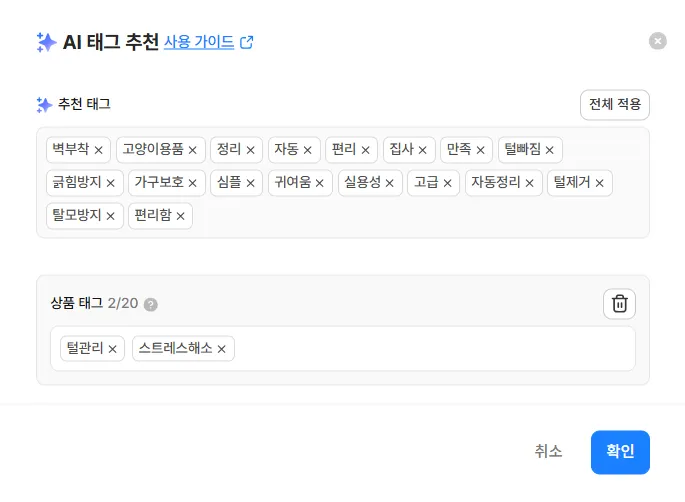Screen dimensions: 685x502
Task: Select the 탈모방지 recommended tag
Action: pyautogui.click(x=76, y=216)
